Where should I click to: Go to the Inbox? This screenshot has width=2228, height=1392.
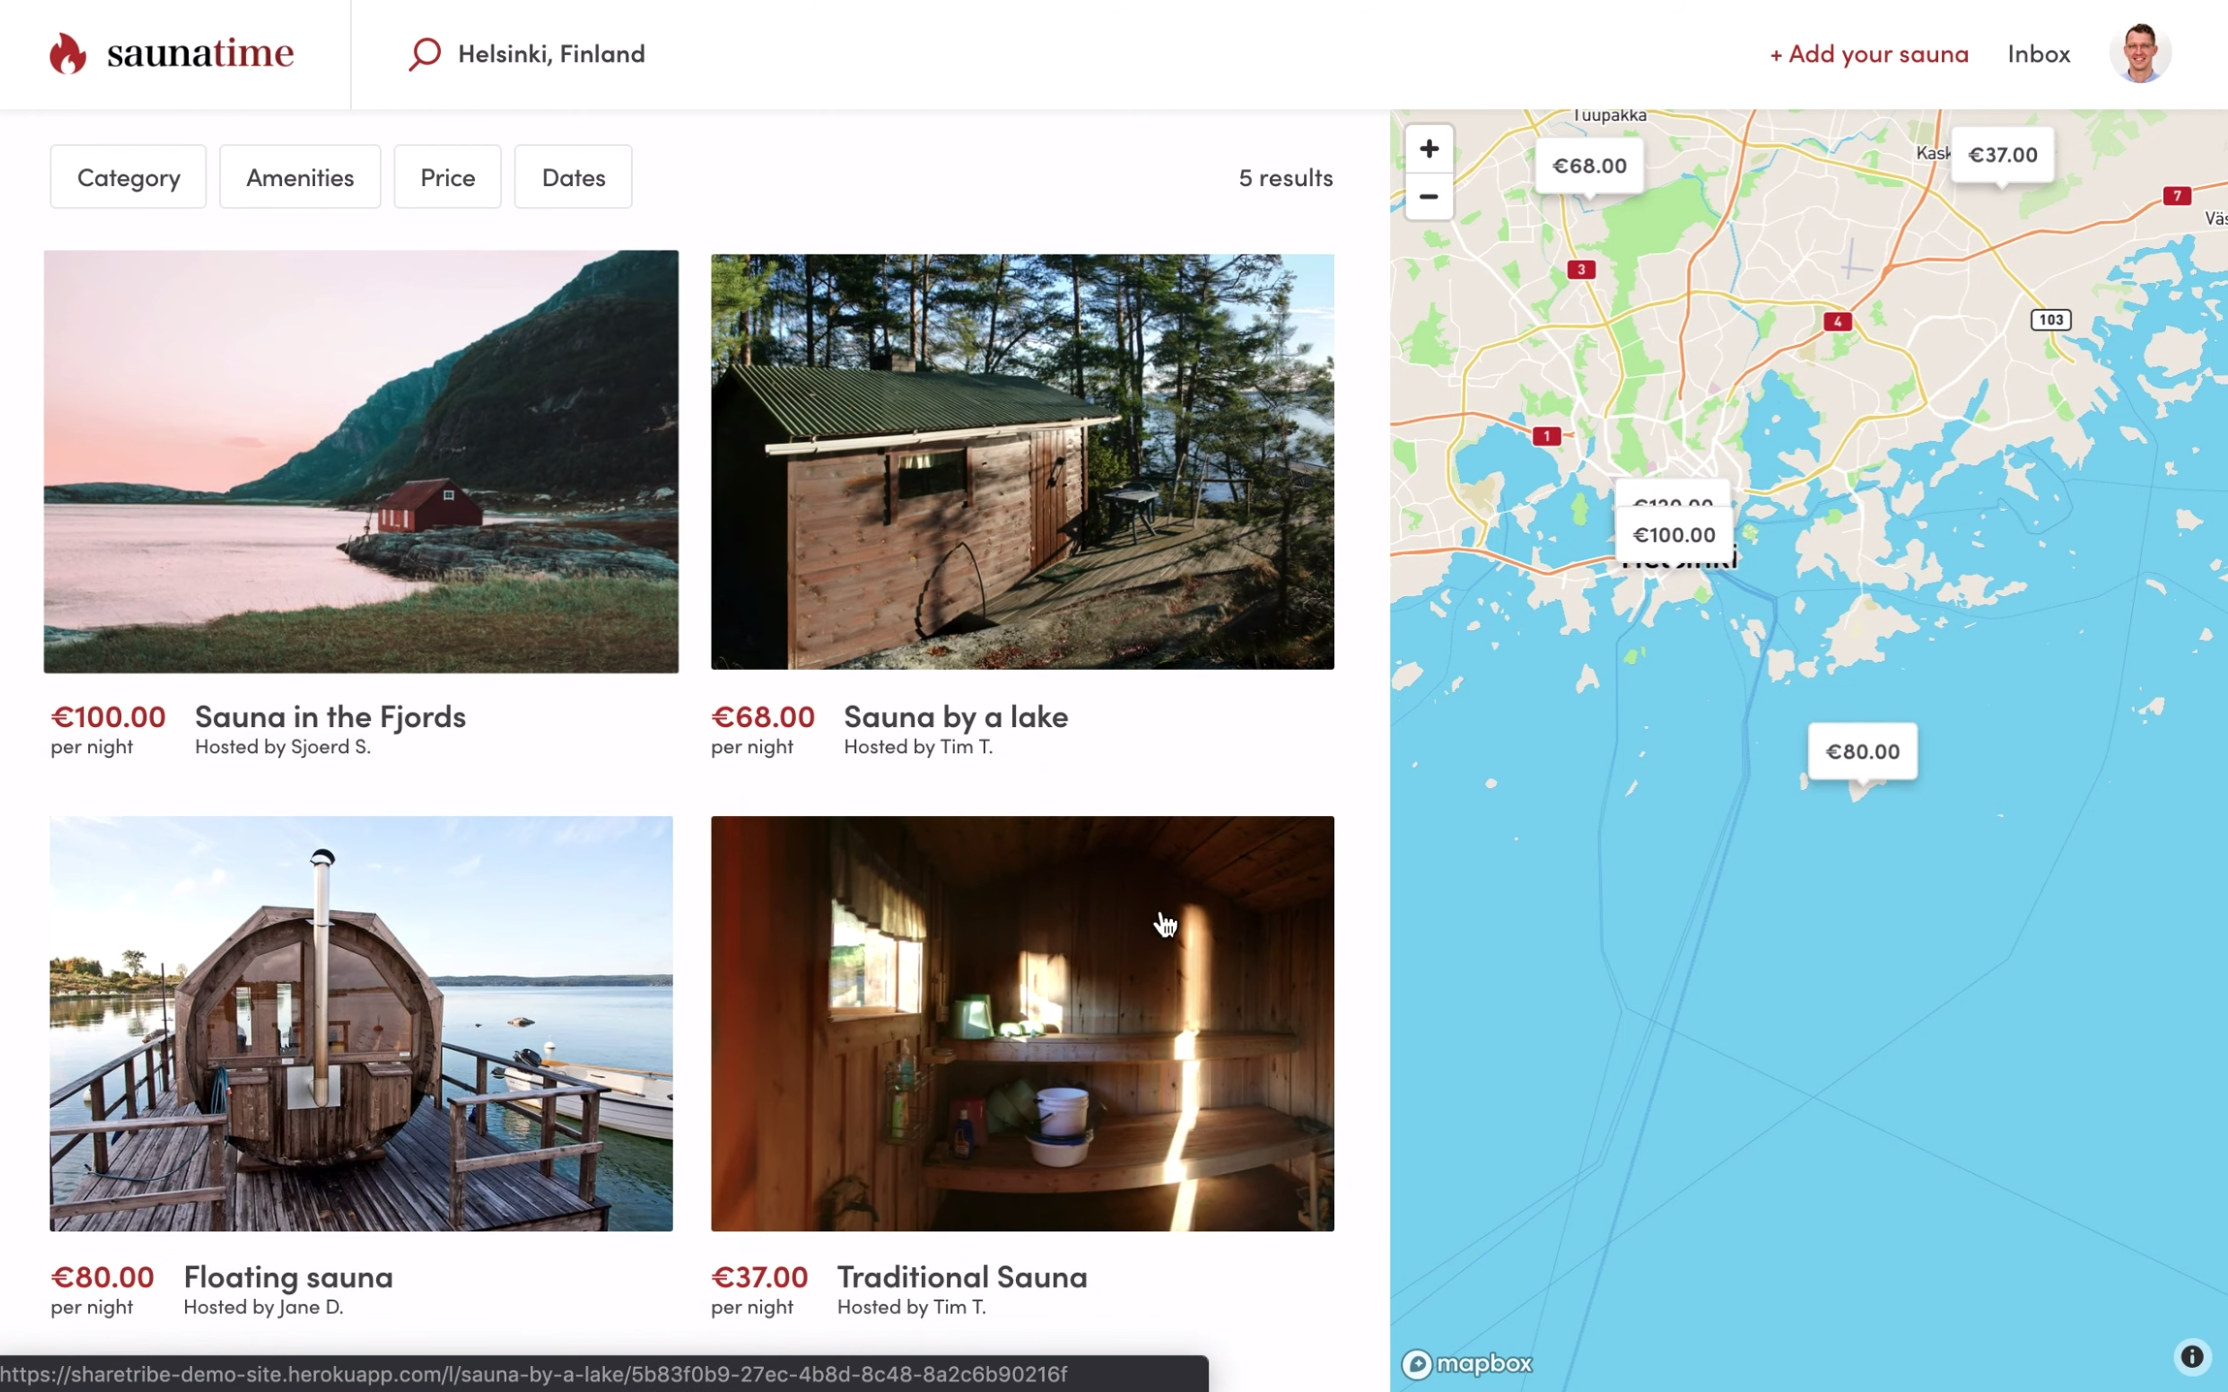2038,54
